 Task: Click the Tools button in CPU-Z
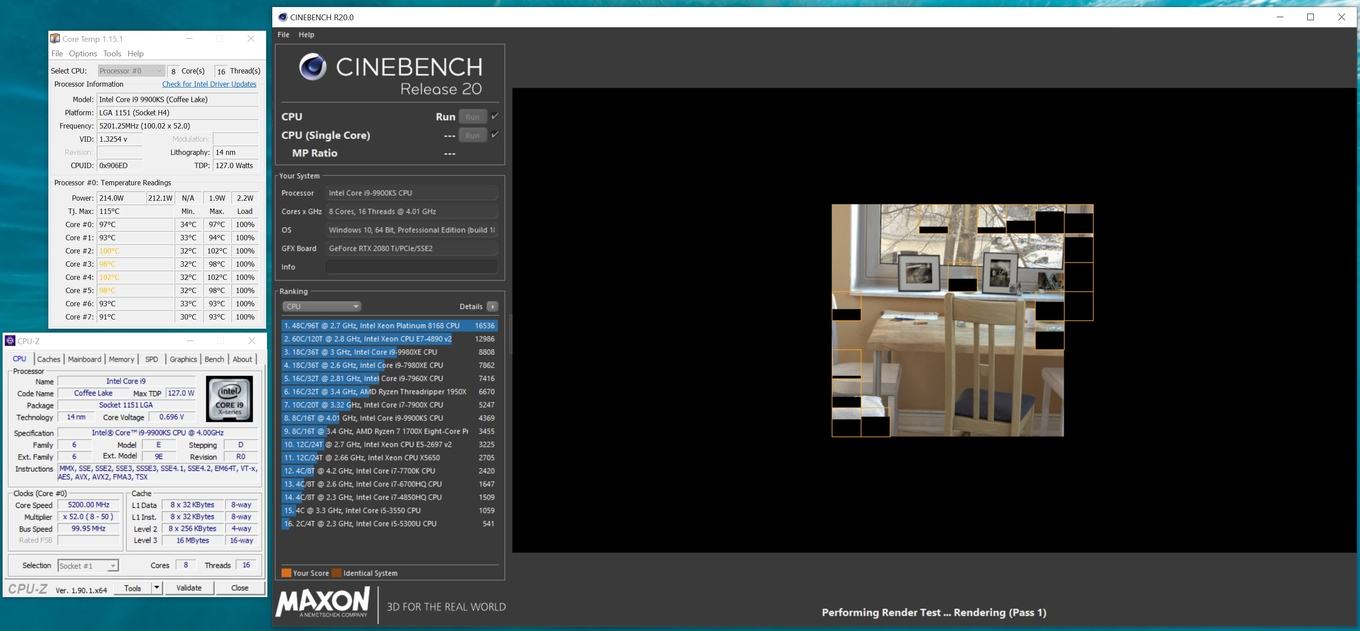(x=132, y=588)
